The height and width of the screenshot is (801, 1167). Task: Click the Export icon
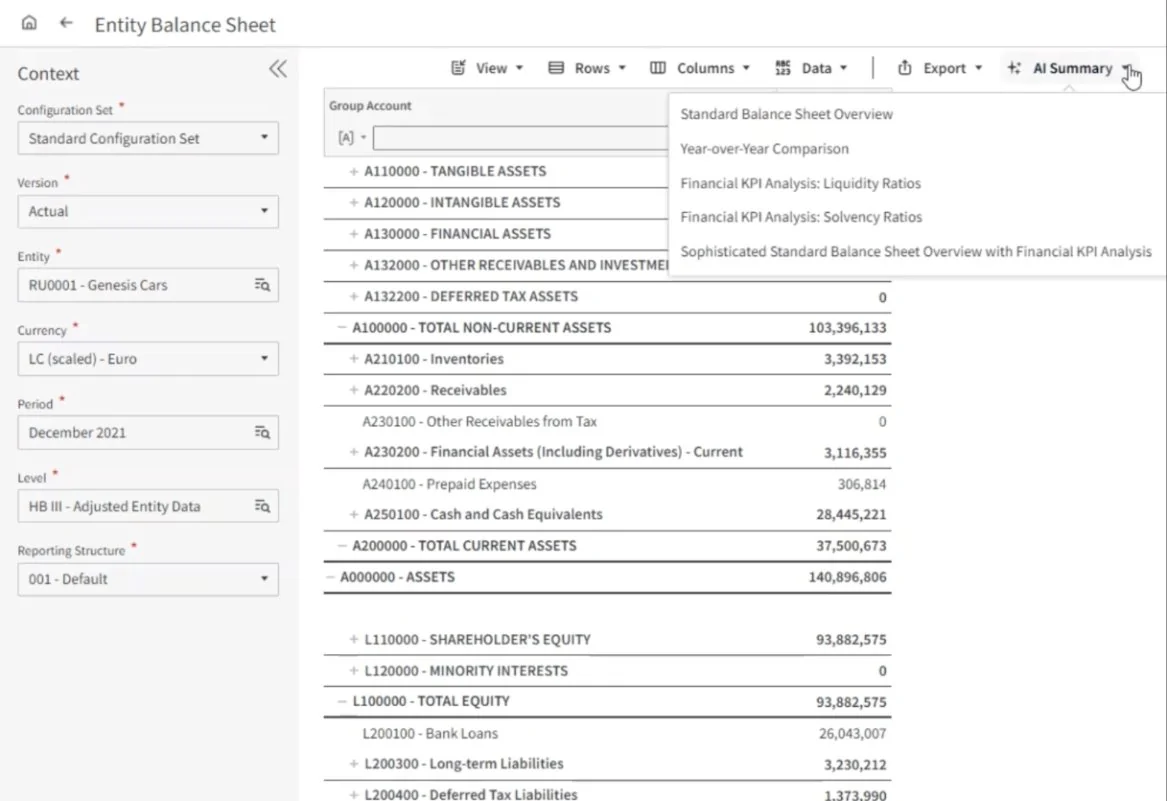pos(905,68)
